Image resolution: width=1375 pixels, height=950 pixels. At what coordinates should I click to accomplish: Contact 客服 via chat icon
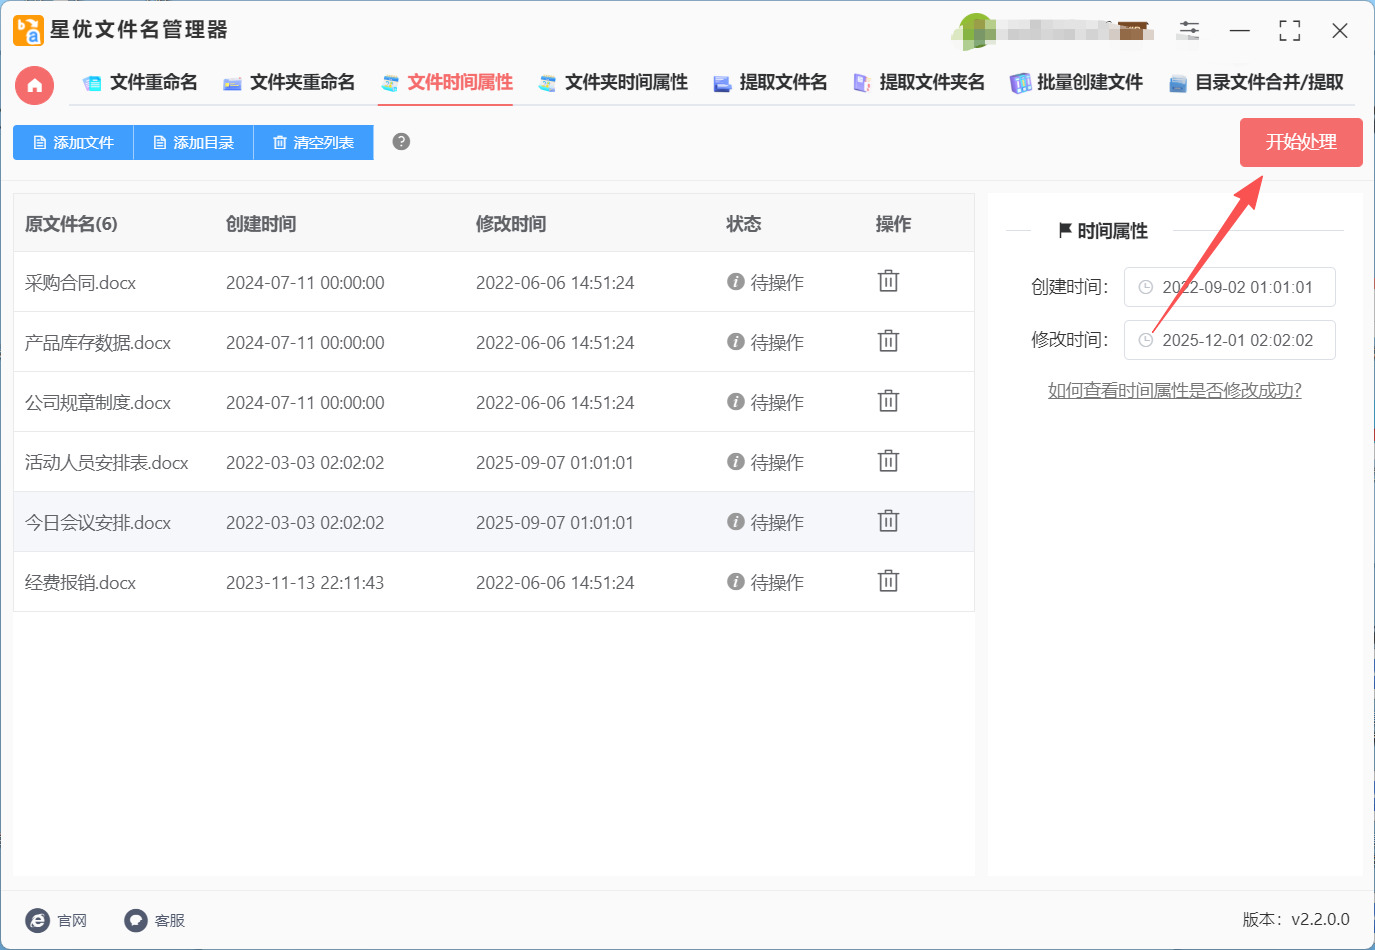coord(136,920)
